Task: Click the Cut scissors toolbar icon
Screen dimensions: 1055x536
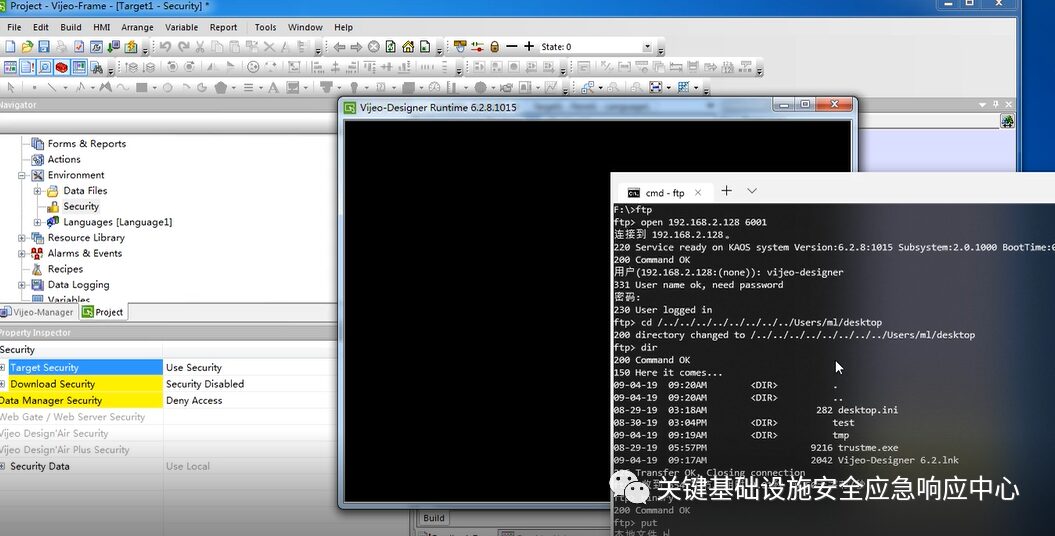Action: tap(200, 46)
